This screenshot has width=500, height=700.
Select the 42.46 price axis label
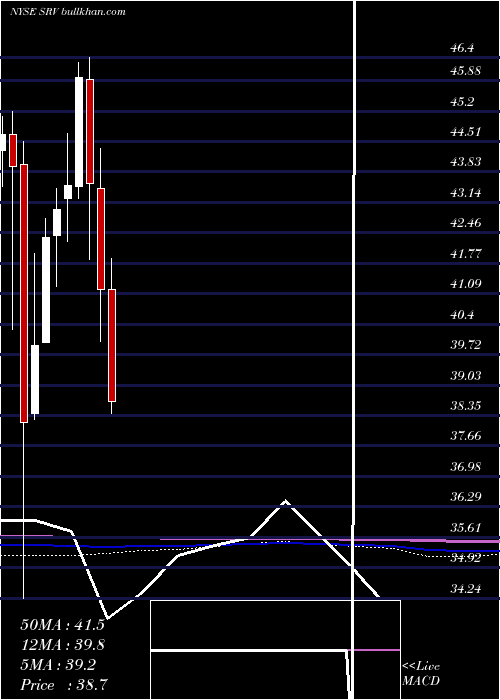[466, 223]
